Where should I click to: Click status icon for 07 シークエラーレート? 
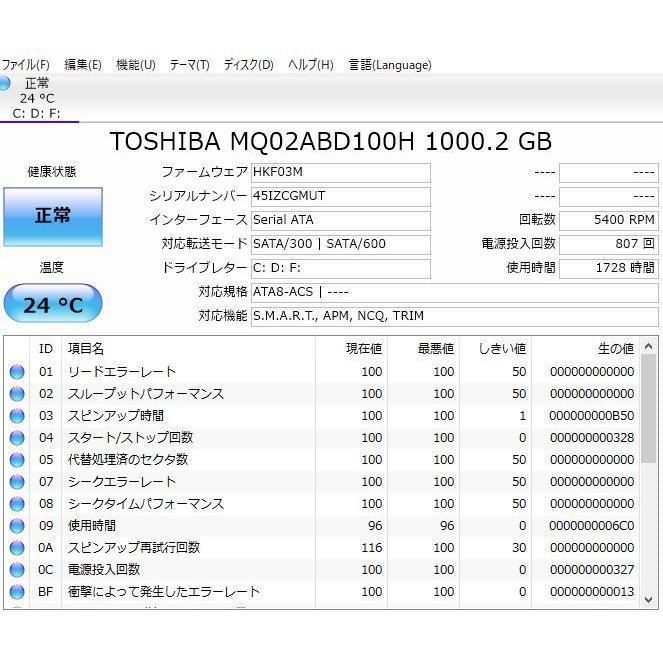[17, 482]
